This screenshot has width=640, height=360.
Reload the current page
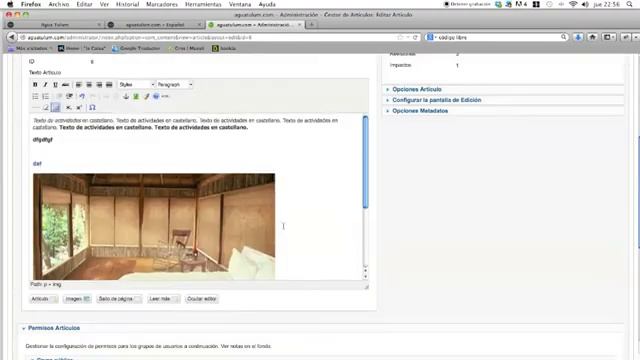415,37
